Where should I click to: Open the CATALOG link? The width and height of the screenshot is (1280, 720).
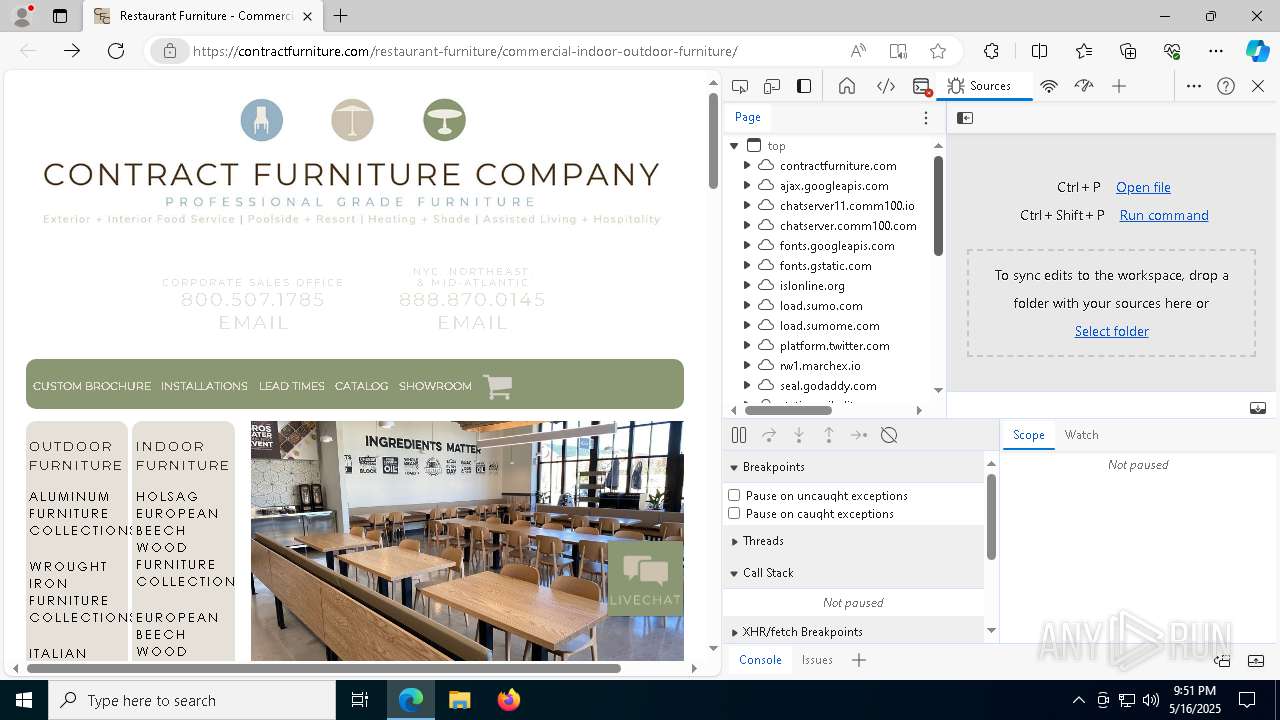click(x=361, y=386)
